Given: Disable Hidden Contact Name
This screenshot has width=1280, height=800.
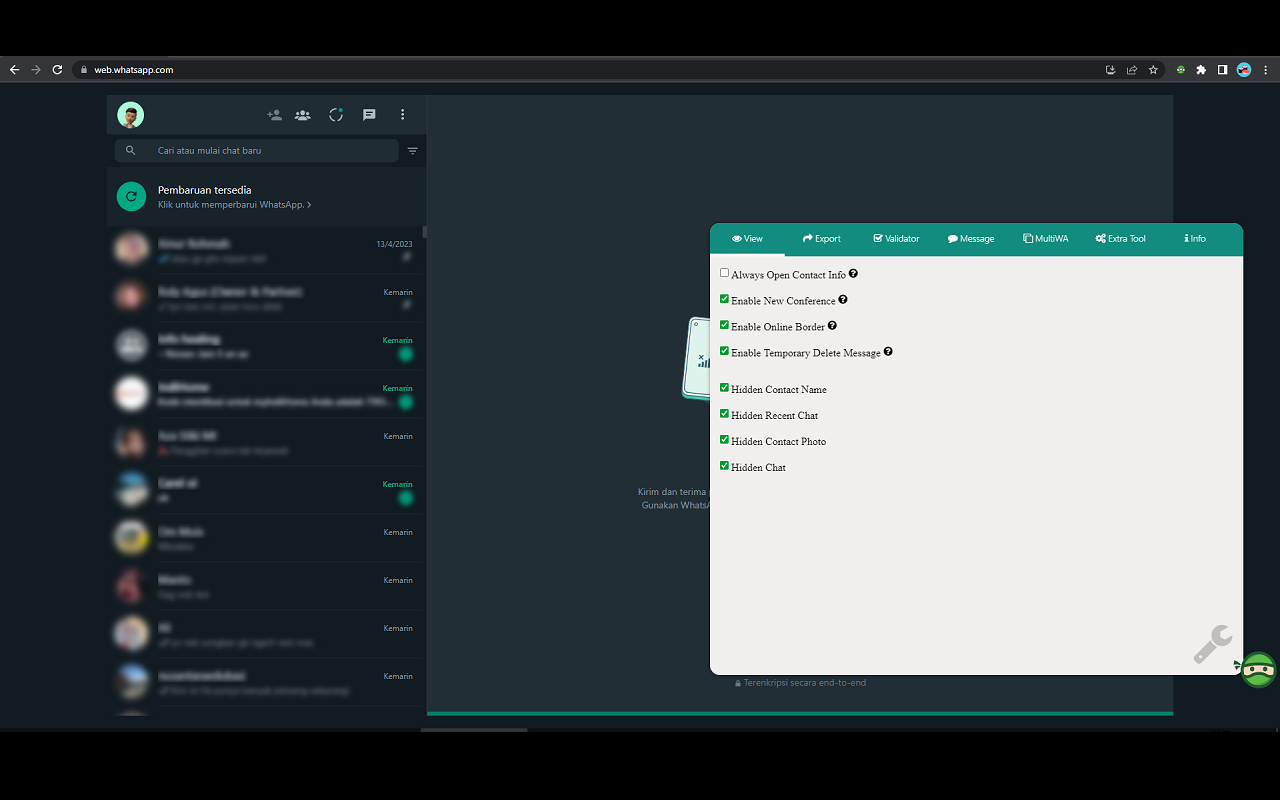Looking at the screenshot, I should (x=724, y=387).
